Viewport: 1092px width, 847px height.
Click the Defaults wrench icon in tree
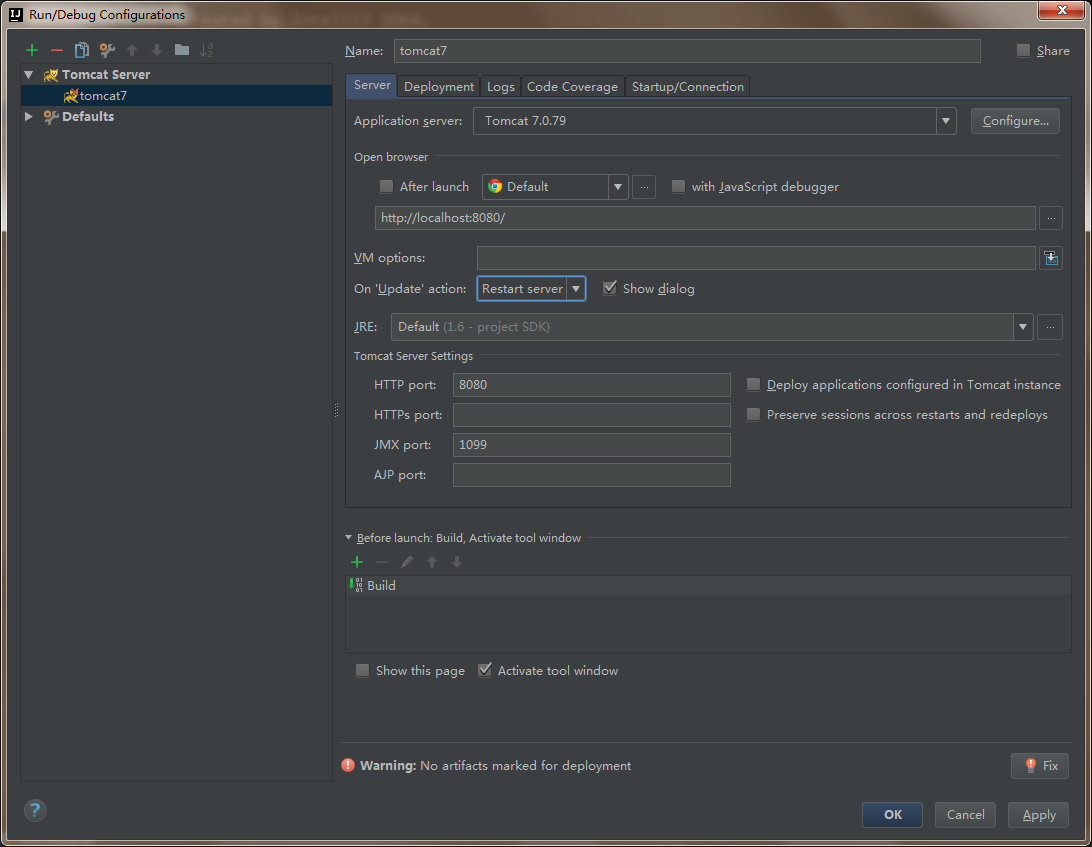click(51, 117)
